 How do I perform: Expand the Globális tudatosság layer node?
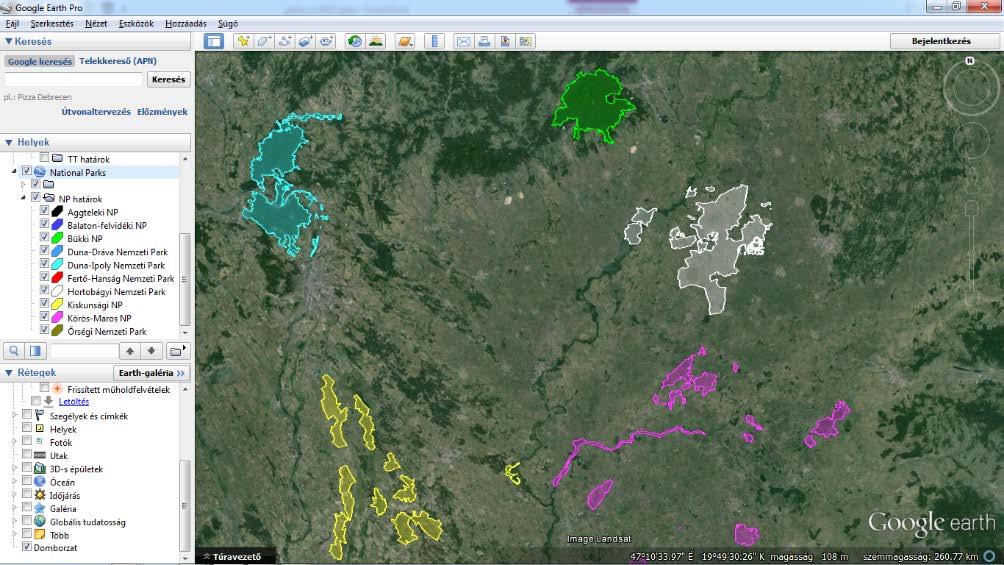[x=14, y=521]
